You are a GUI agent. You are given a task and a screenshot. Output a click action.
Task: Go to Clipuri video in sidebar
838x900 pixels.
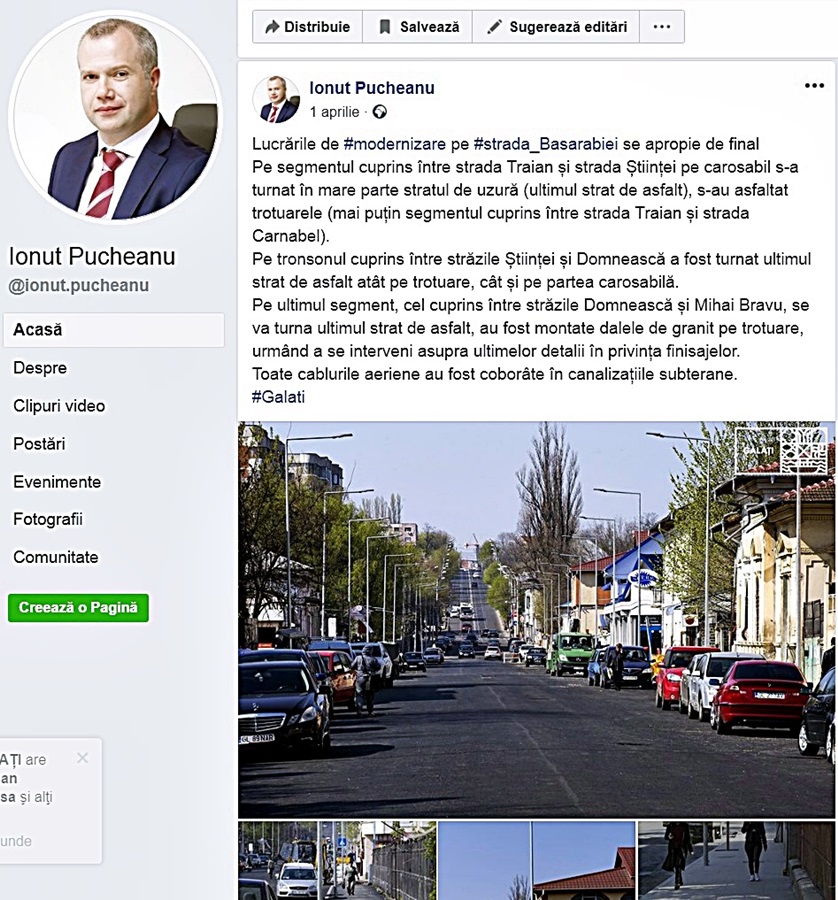[59, 406]
